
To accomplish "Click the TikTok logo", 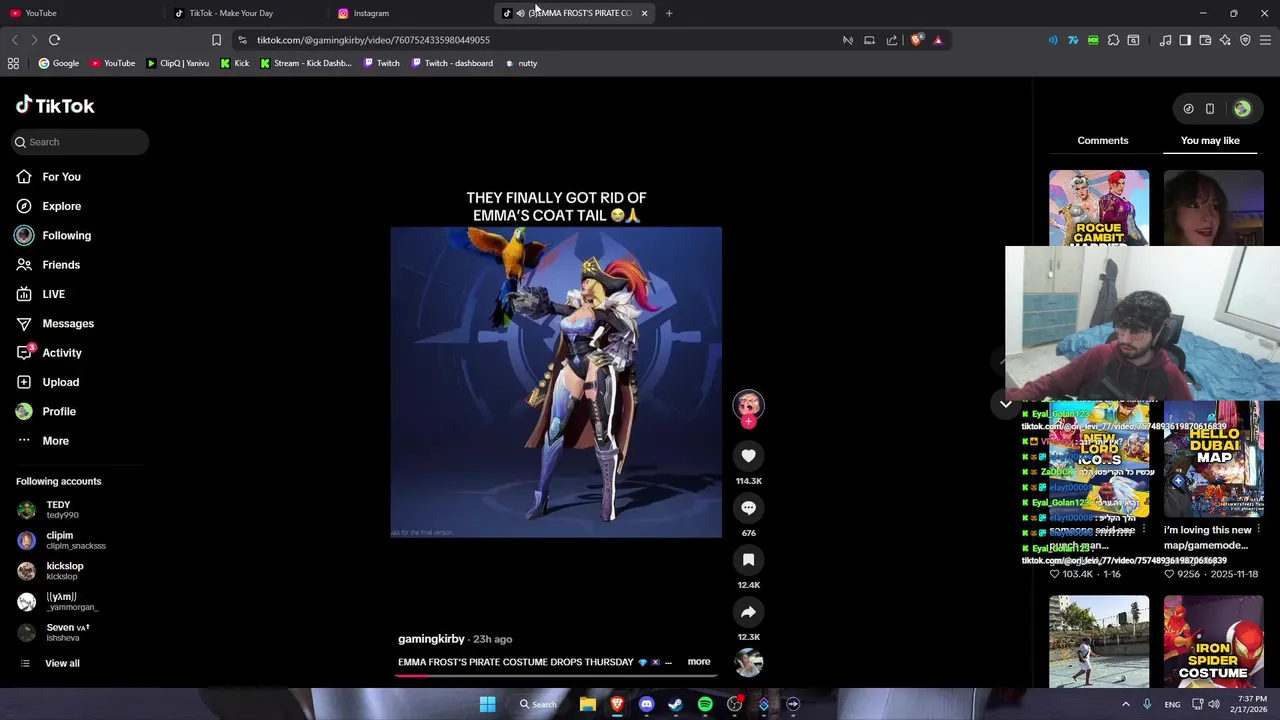I will [x=55, y=105].
